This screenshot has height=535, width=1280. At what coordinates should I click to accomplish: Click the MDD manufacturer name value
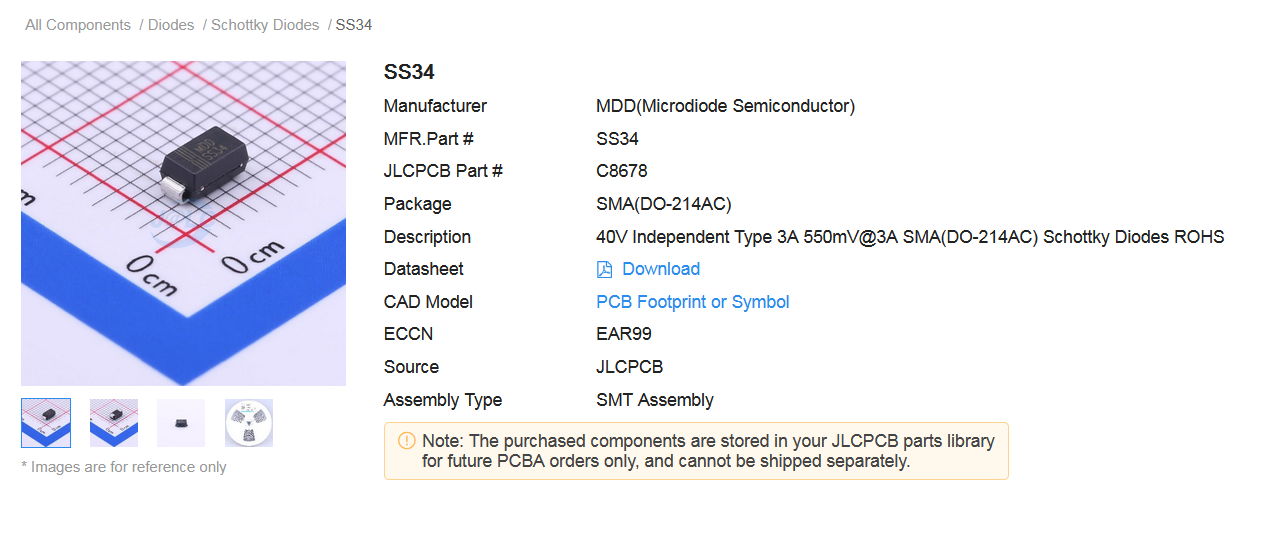click(x=725, y=106)
